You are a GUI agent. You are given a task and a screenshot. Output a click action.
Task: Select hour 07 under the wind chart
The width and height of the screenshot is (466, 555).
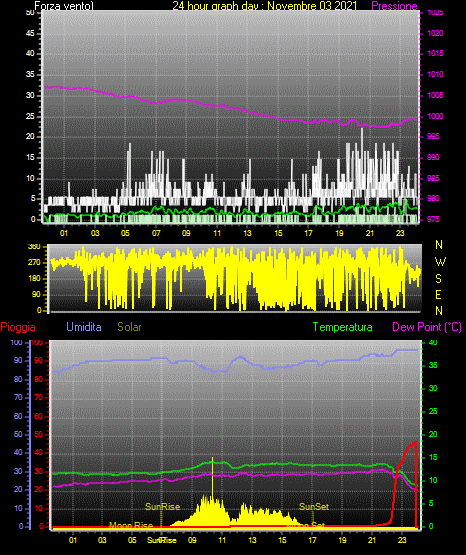point(156,233)
